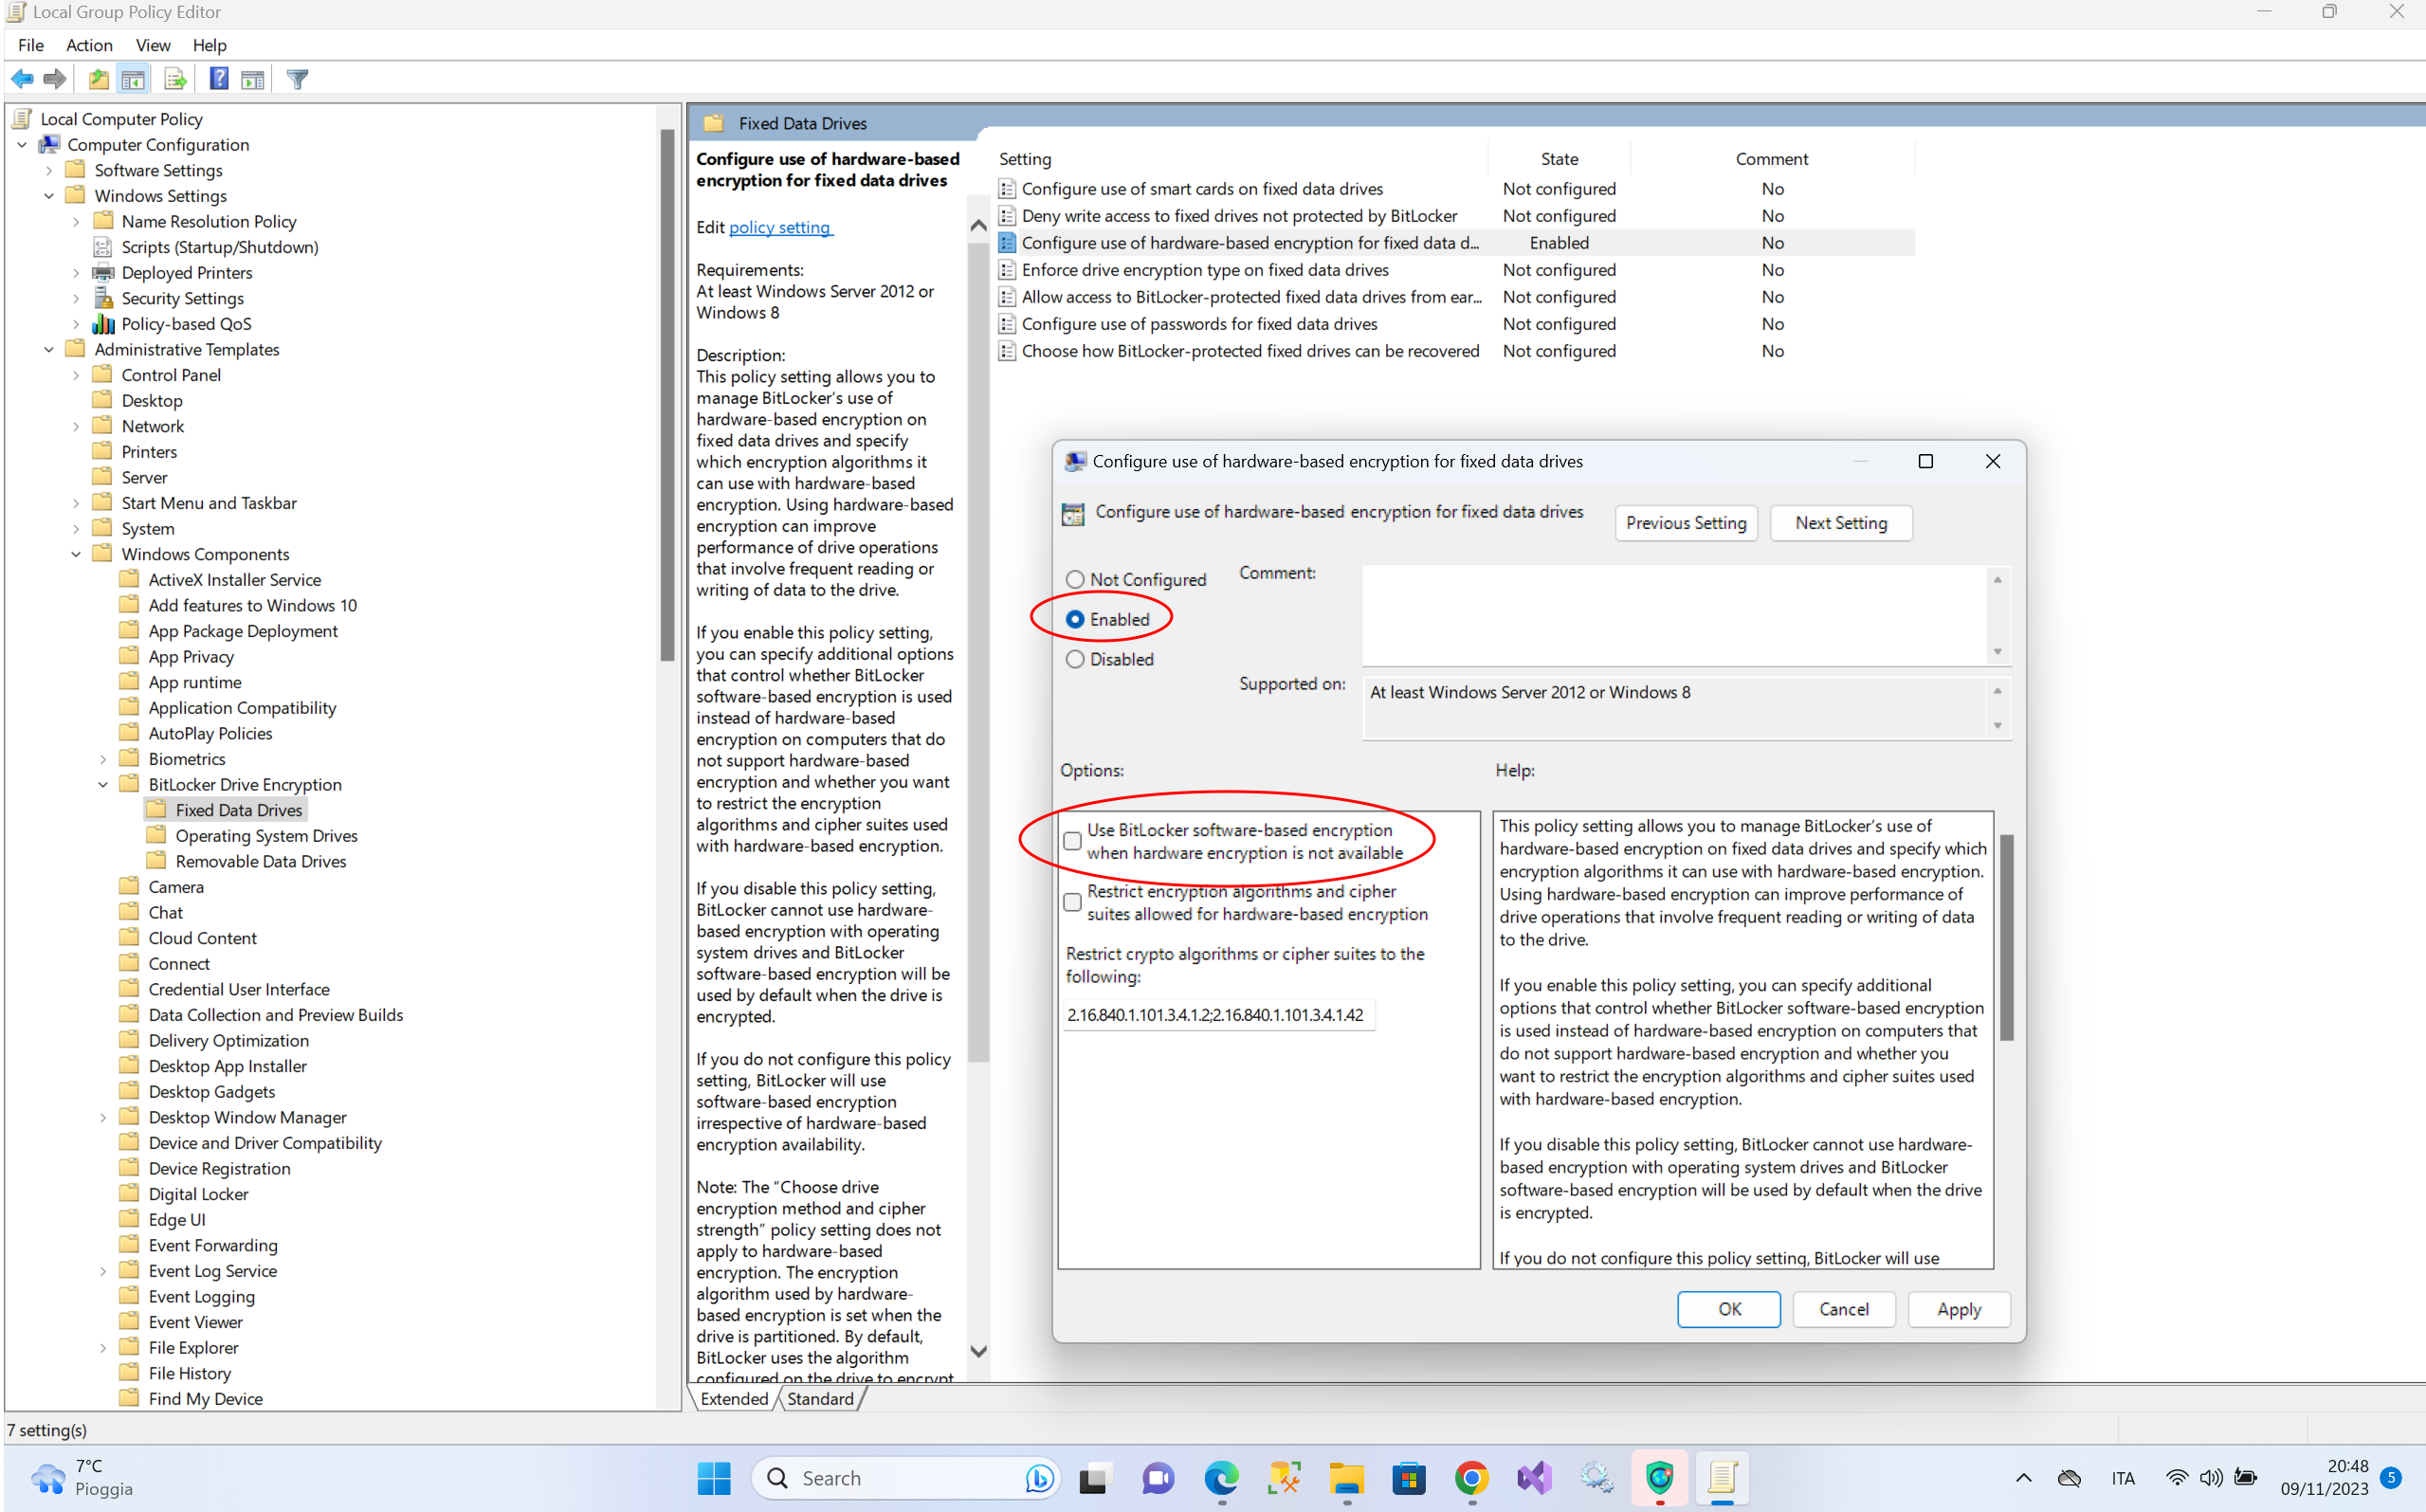
Task: Switch to the Standard tab
Action: (820, 1398)
